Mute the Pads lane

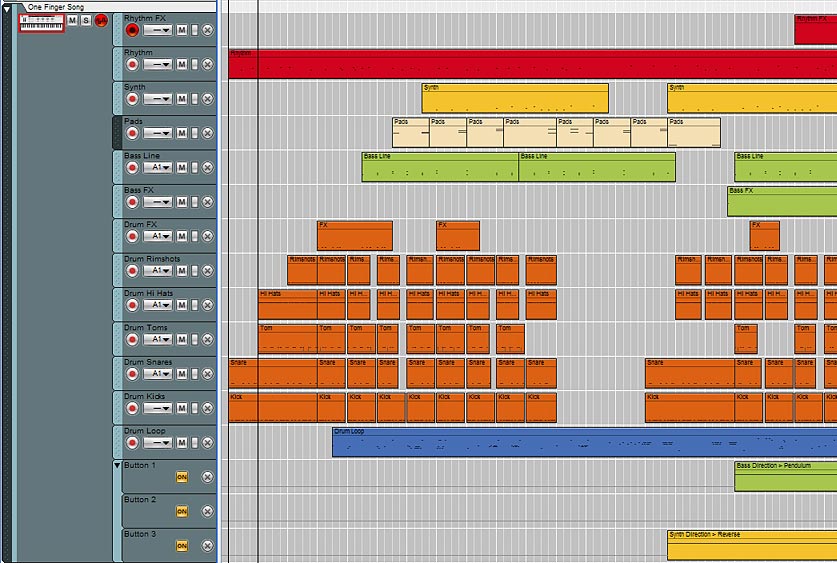point(182,133)
